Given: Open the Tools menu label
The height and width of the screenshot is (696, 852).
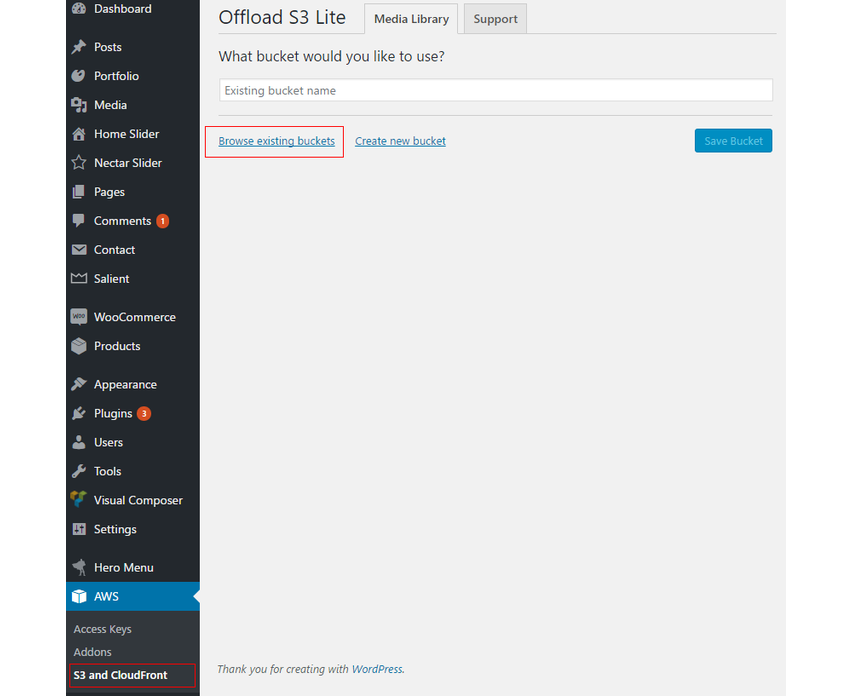Looking at the screenshot, I should [108, 472].
